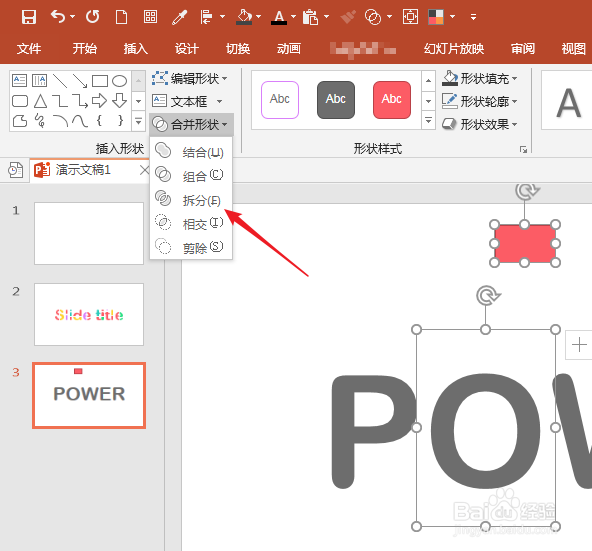Select the right block arrow shape
This screenshot has height=551, width=592.
100,101
